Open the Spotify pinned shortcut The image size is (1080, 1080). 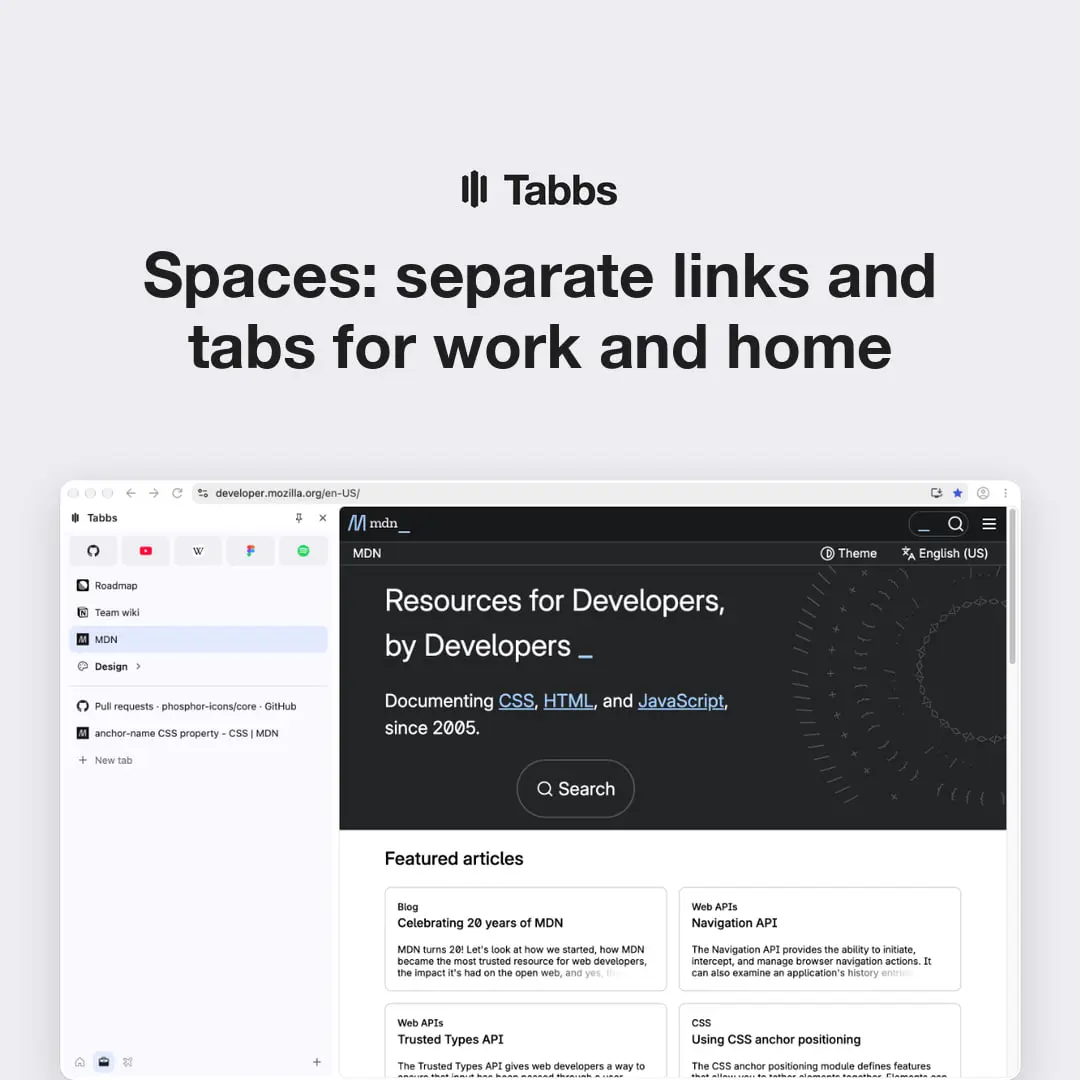pyautogui.click(x=303, y=551)
